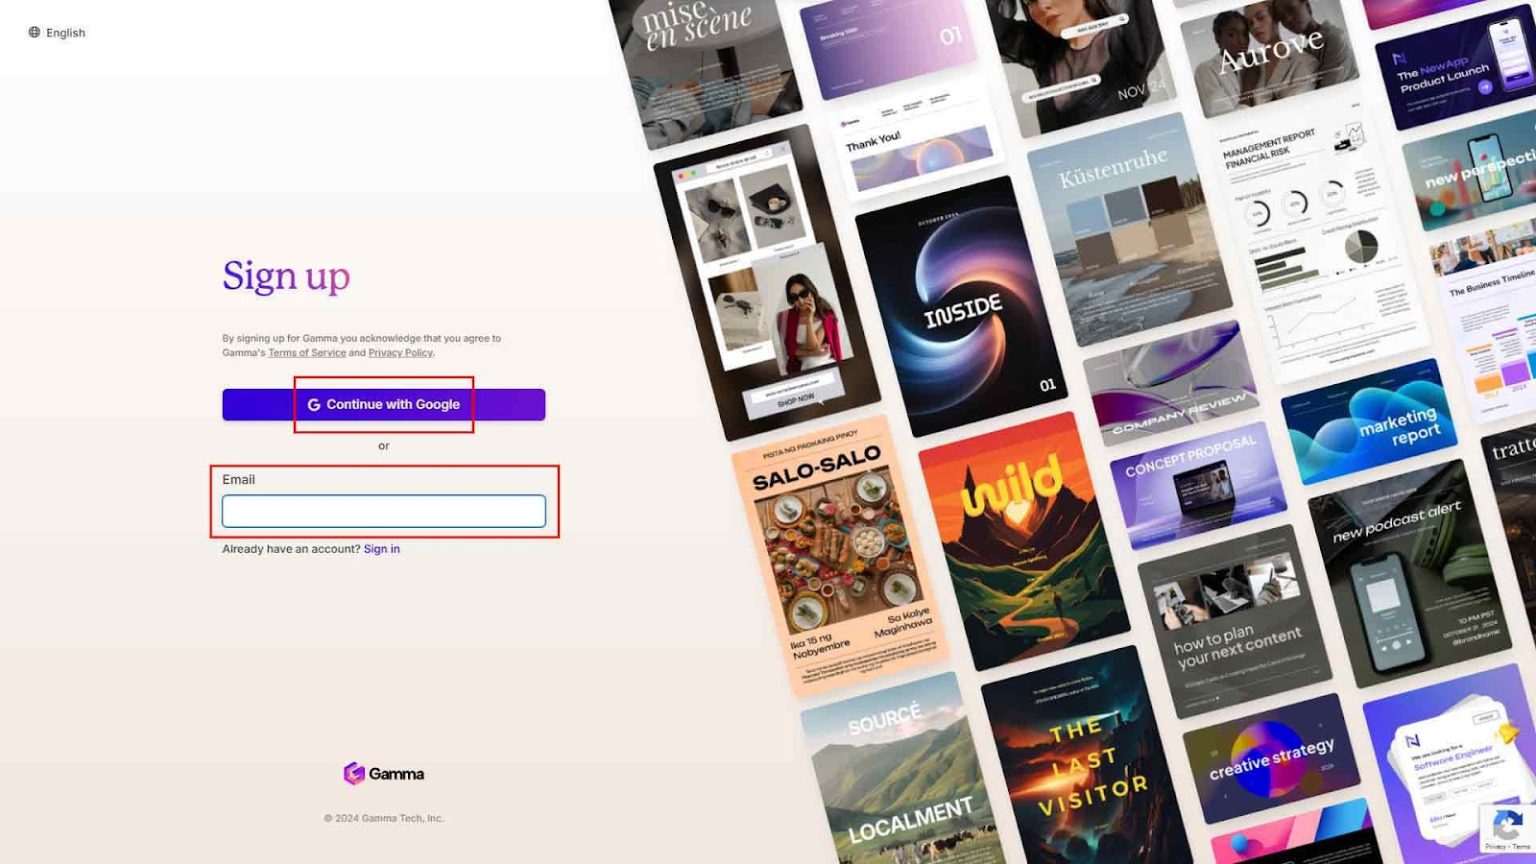The image size is (1536, 864).
Task: Select the Shop Now fashion template thumbnail
Action: click(x=766, y=284)
